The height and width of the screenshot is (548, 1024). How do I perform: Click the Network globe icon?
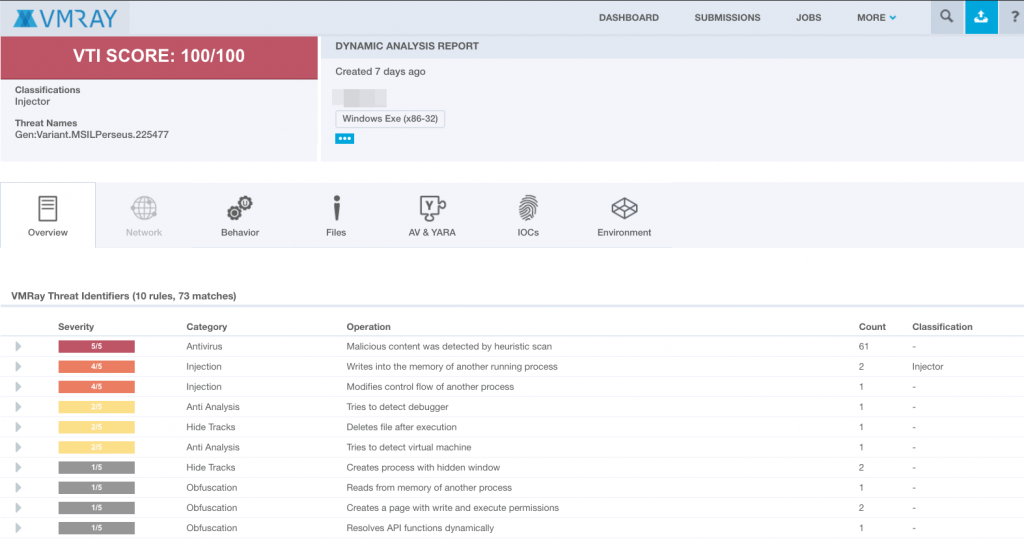tap(144, 208)
